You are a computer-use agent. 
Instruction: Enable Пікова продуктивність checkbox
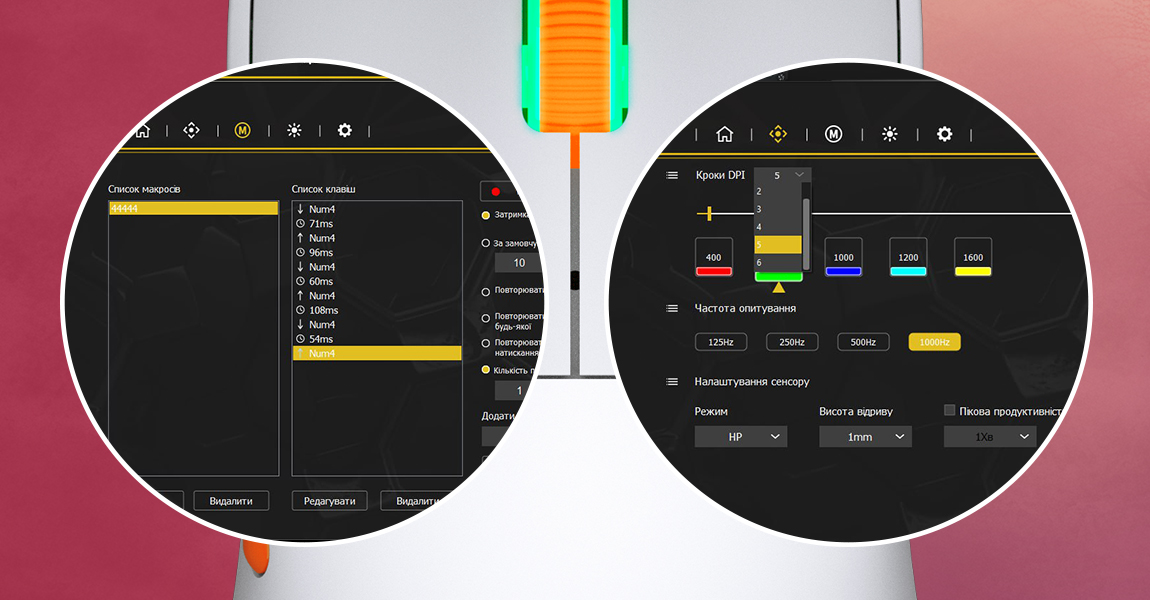click(950, 410)
